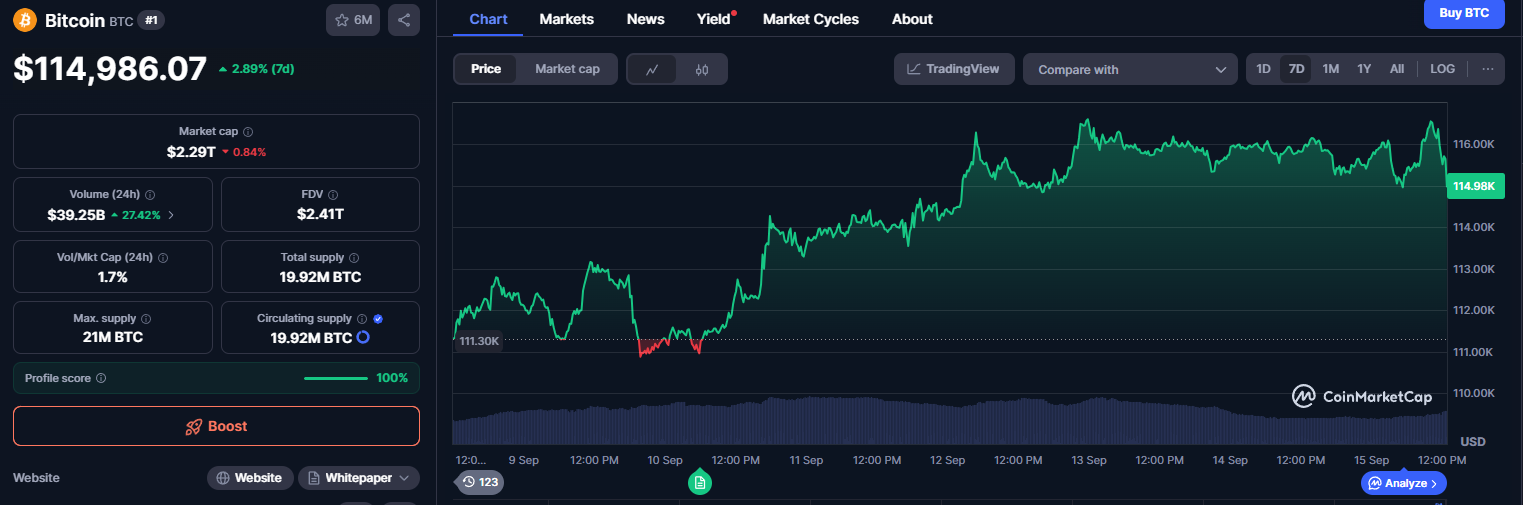Open TradingView chart button
Image resolution: width=1523 pixels, height=505 pixels.
[954, 69]
